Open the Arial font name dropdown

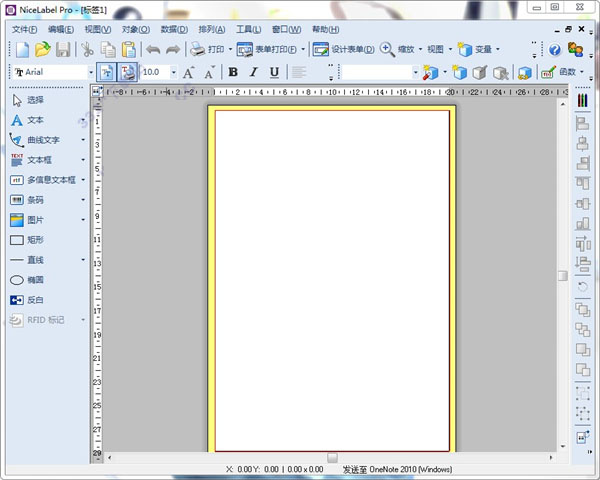88,72
